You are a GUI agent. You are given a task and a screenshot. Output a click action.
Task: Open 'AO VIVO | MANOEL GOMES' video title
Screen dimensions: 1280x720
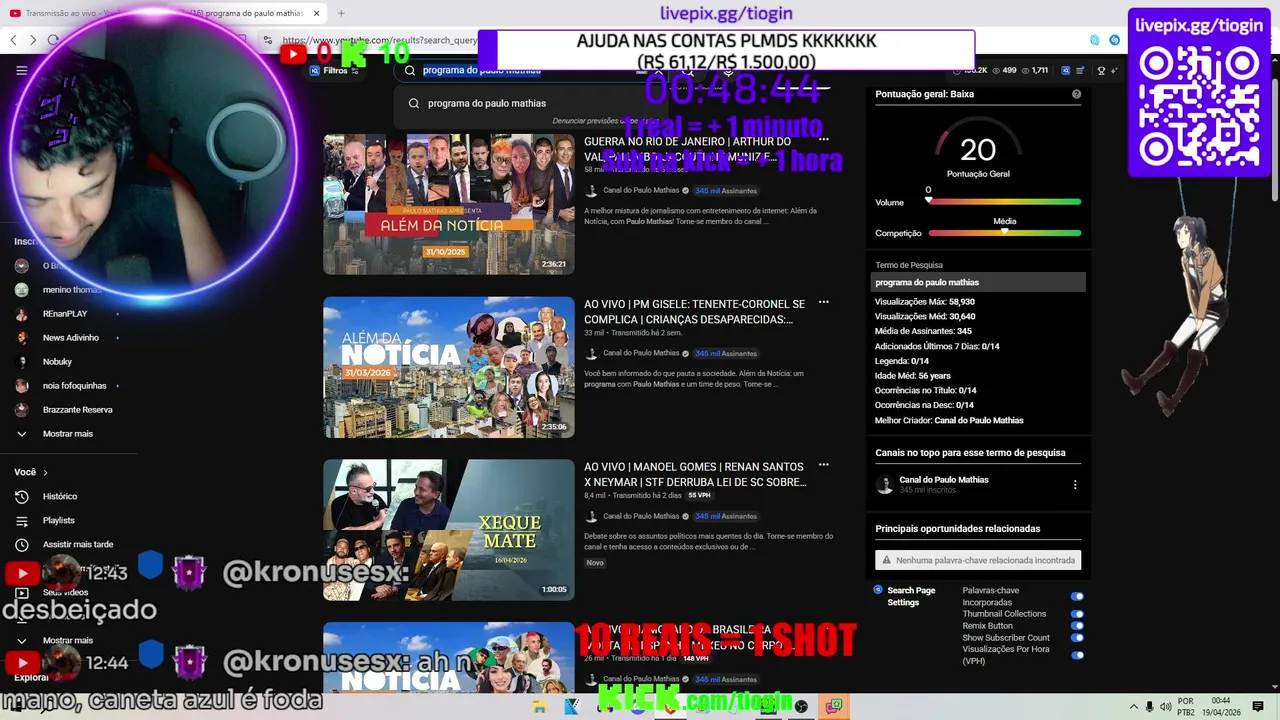pyautogui.click(x=694, y=475)
